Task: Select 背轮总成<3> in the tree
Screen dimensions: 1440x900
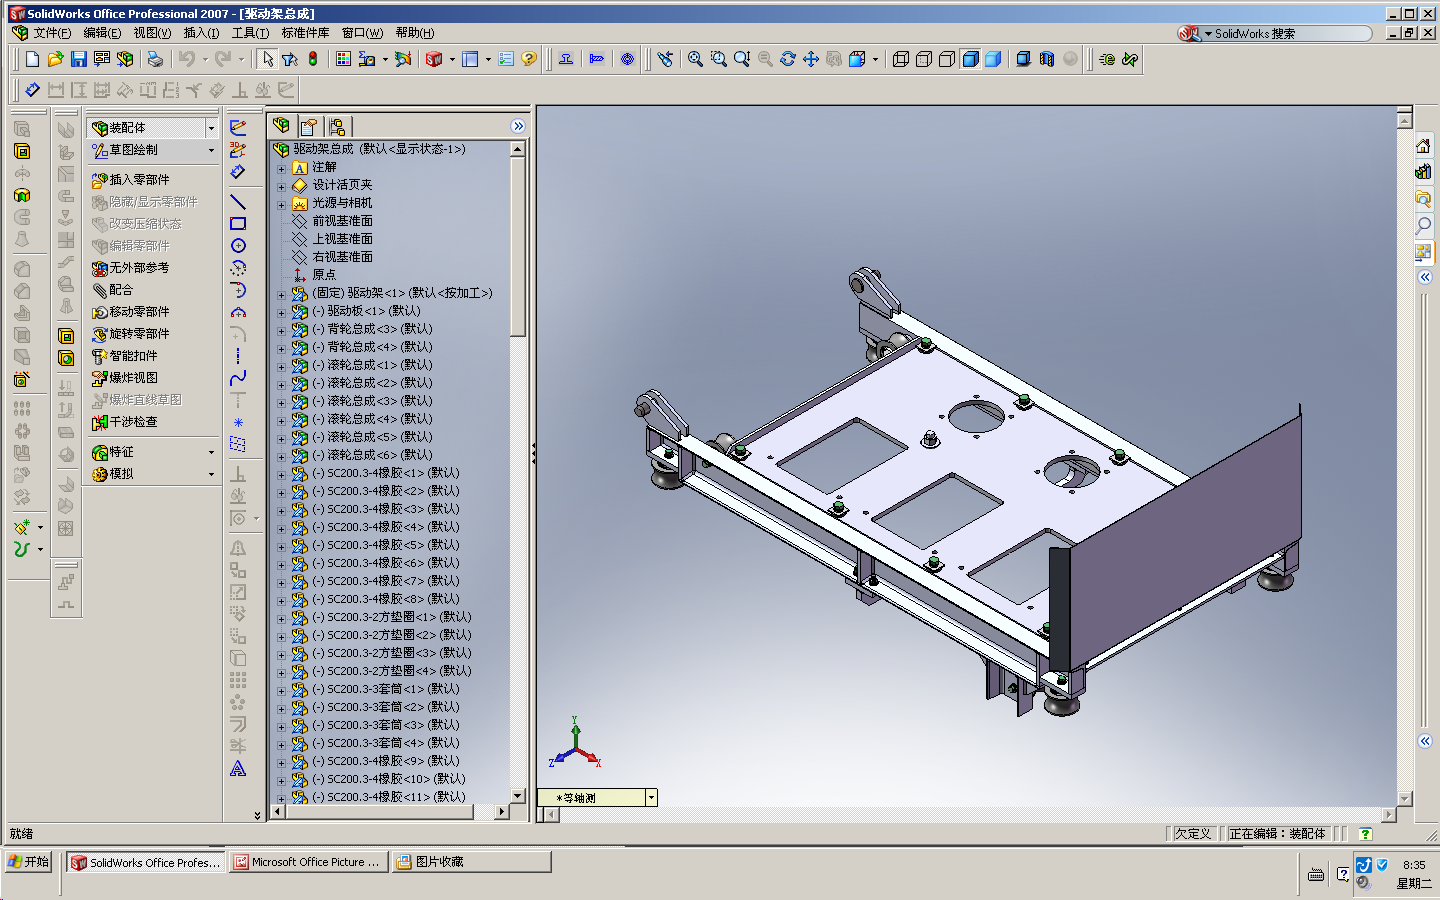Action: [x=372, y=329]
